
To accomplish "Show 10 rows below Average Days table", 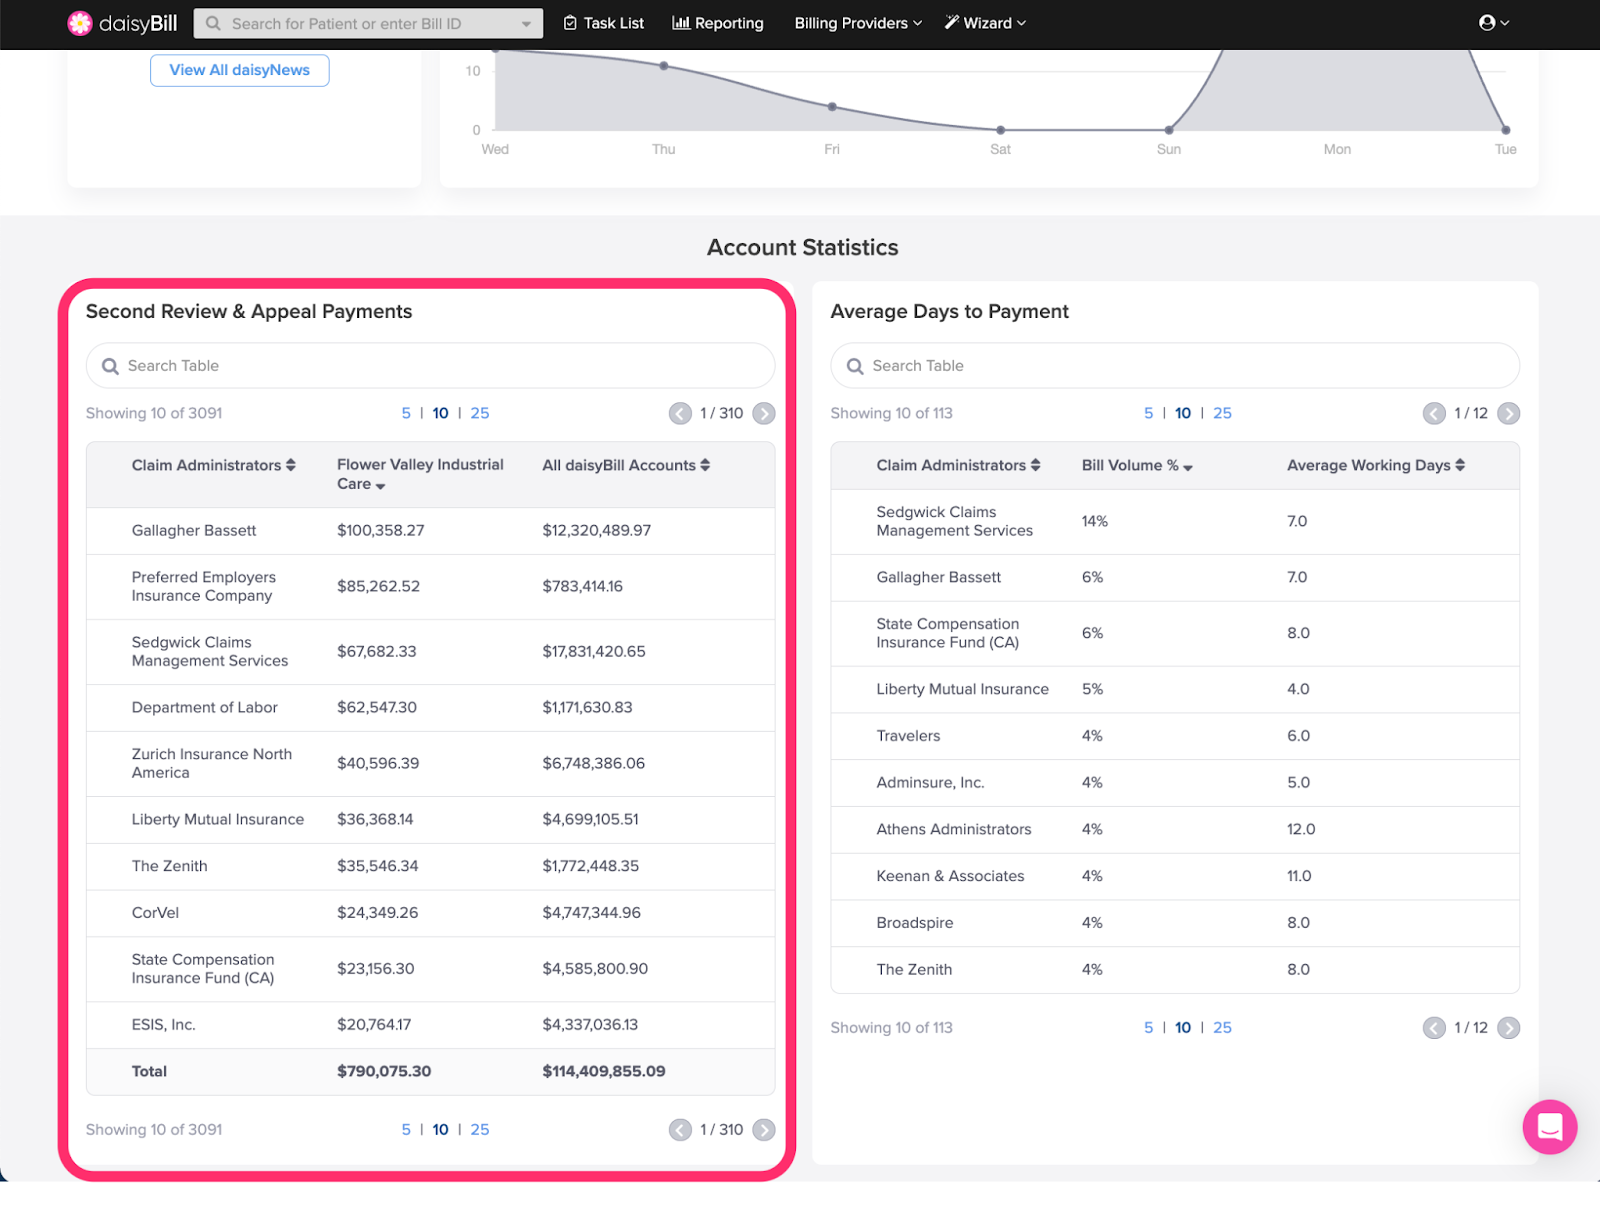I will pyautogui.click(x=1183, y=1028).
